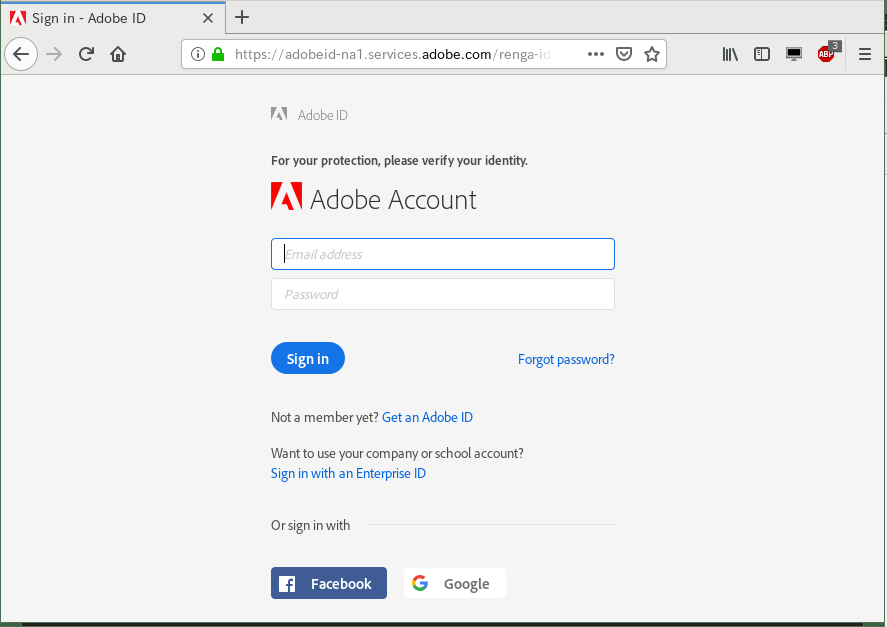Click the blue Sign in button
This screenshot has width=887, height=627.
tap(308, 358)
